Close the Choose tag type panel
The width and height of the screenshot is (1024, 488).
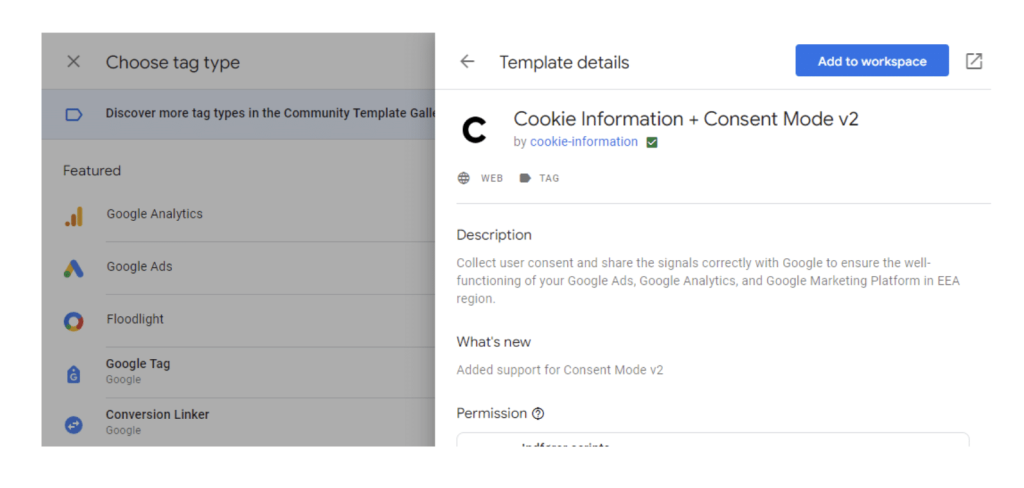73,62
